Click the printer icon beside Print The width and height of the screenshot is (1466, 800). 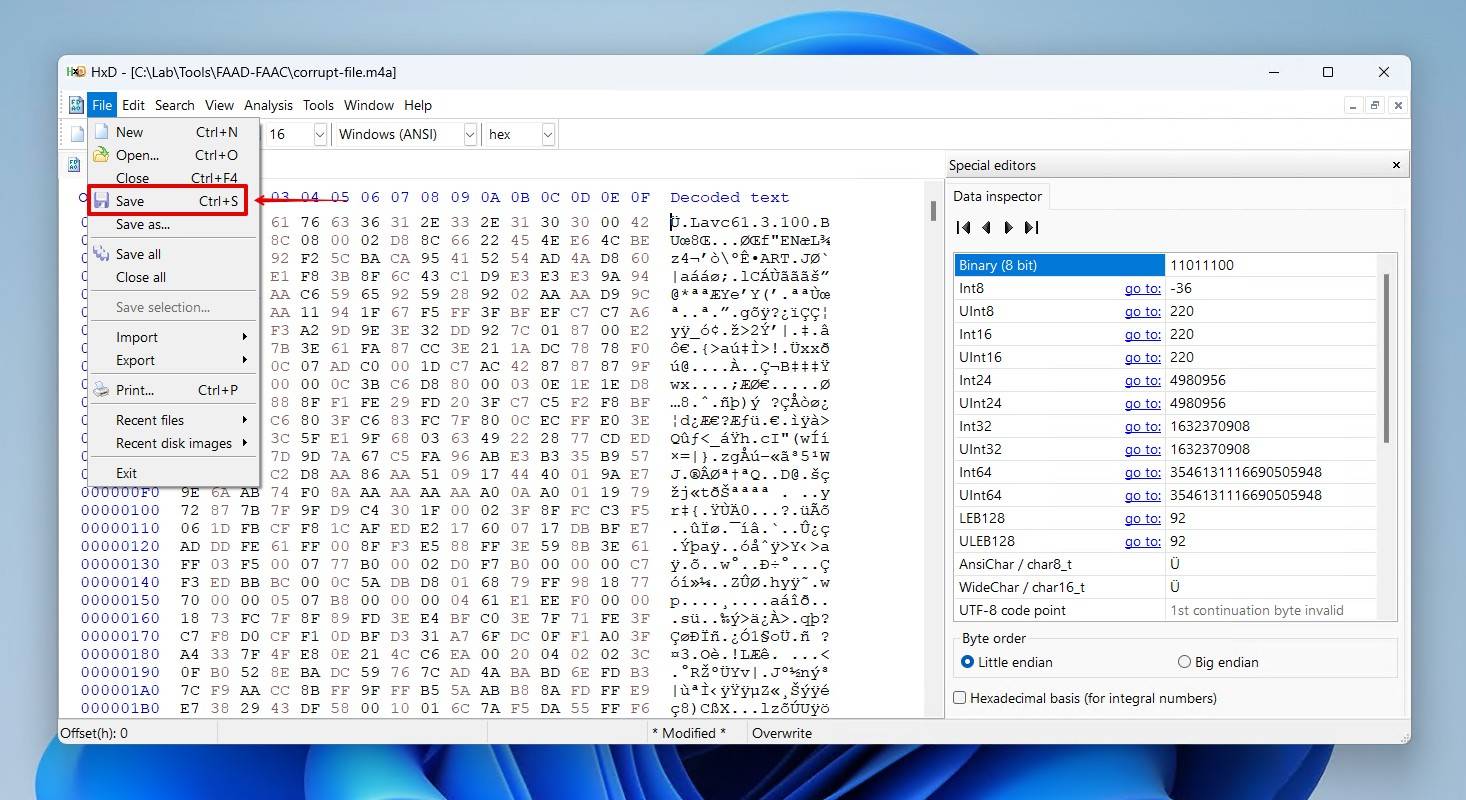click(x=101, y=390)
